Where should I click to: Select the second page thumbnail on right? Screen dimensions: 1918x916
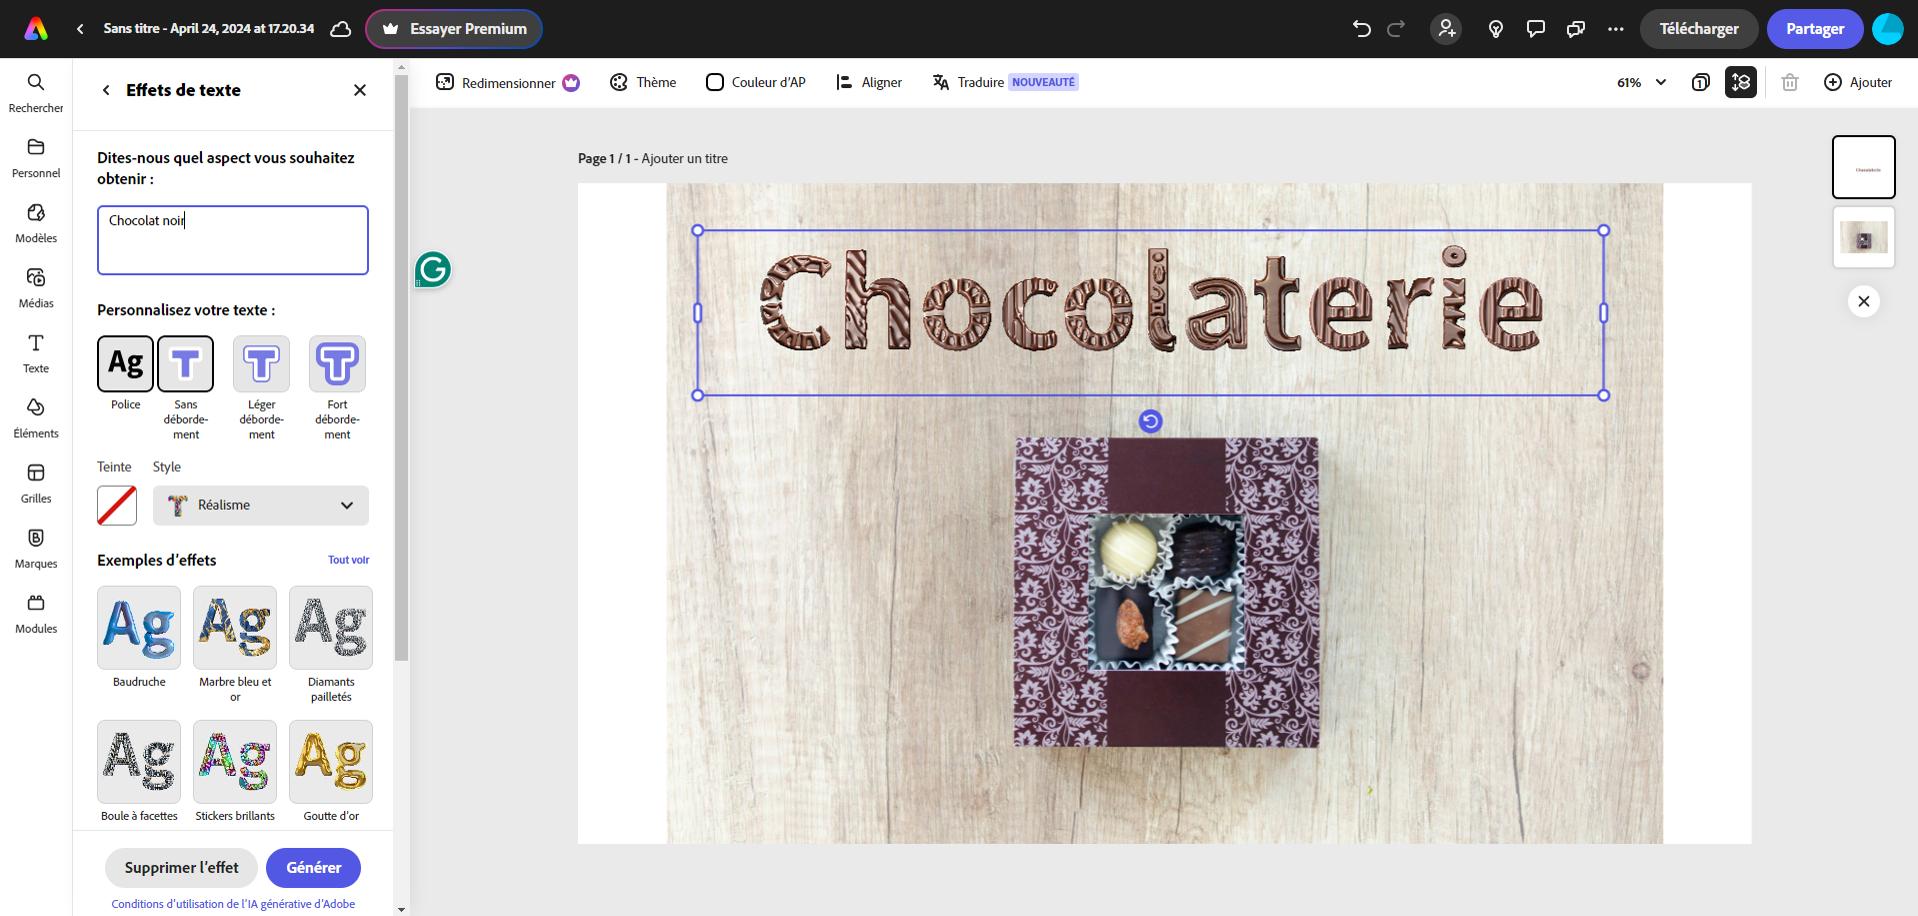pos(1863,237)
